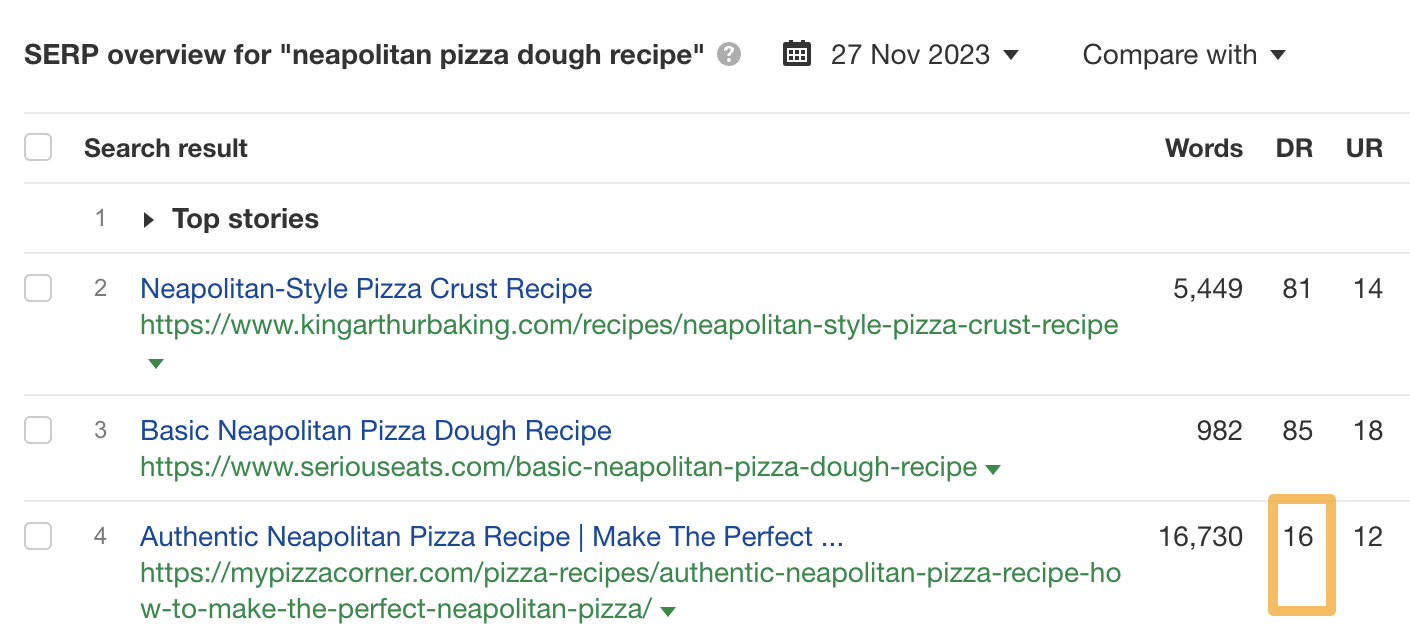
Task: Click the help icon next to the SERP overview title
Action: tap(730, 55)
